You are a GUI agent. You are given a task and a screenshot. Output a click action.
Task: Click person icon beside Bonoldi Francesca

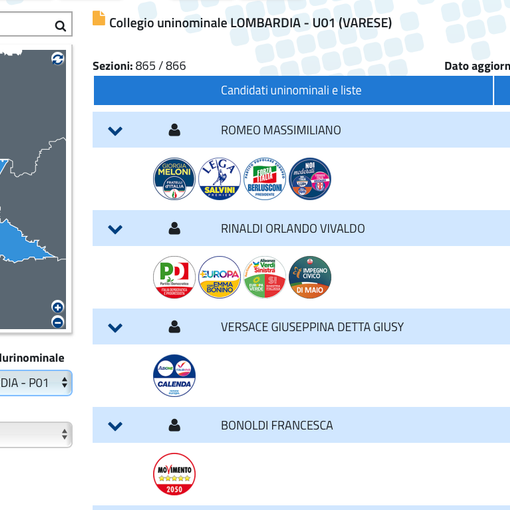(174, 425)
